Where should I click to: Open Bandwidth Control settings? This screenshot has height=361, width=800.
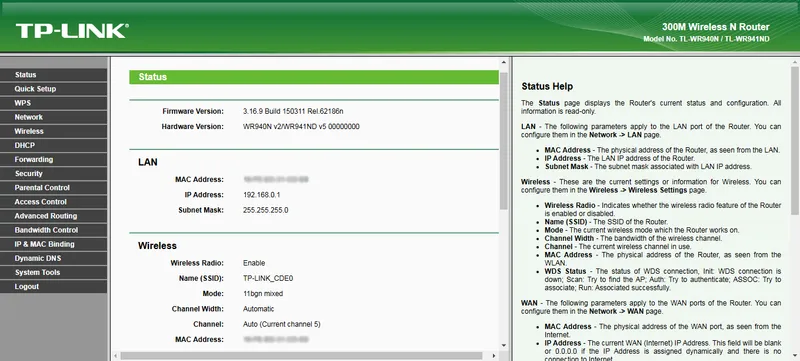(54, 230)
